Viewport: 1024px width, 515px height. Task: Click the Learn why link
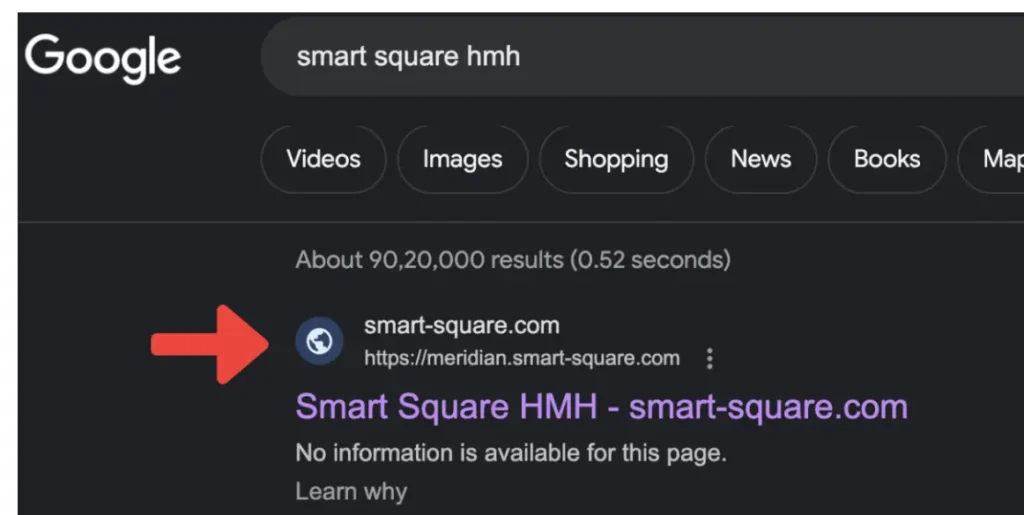tap(351, 492)
